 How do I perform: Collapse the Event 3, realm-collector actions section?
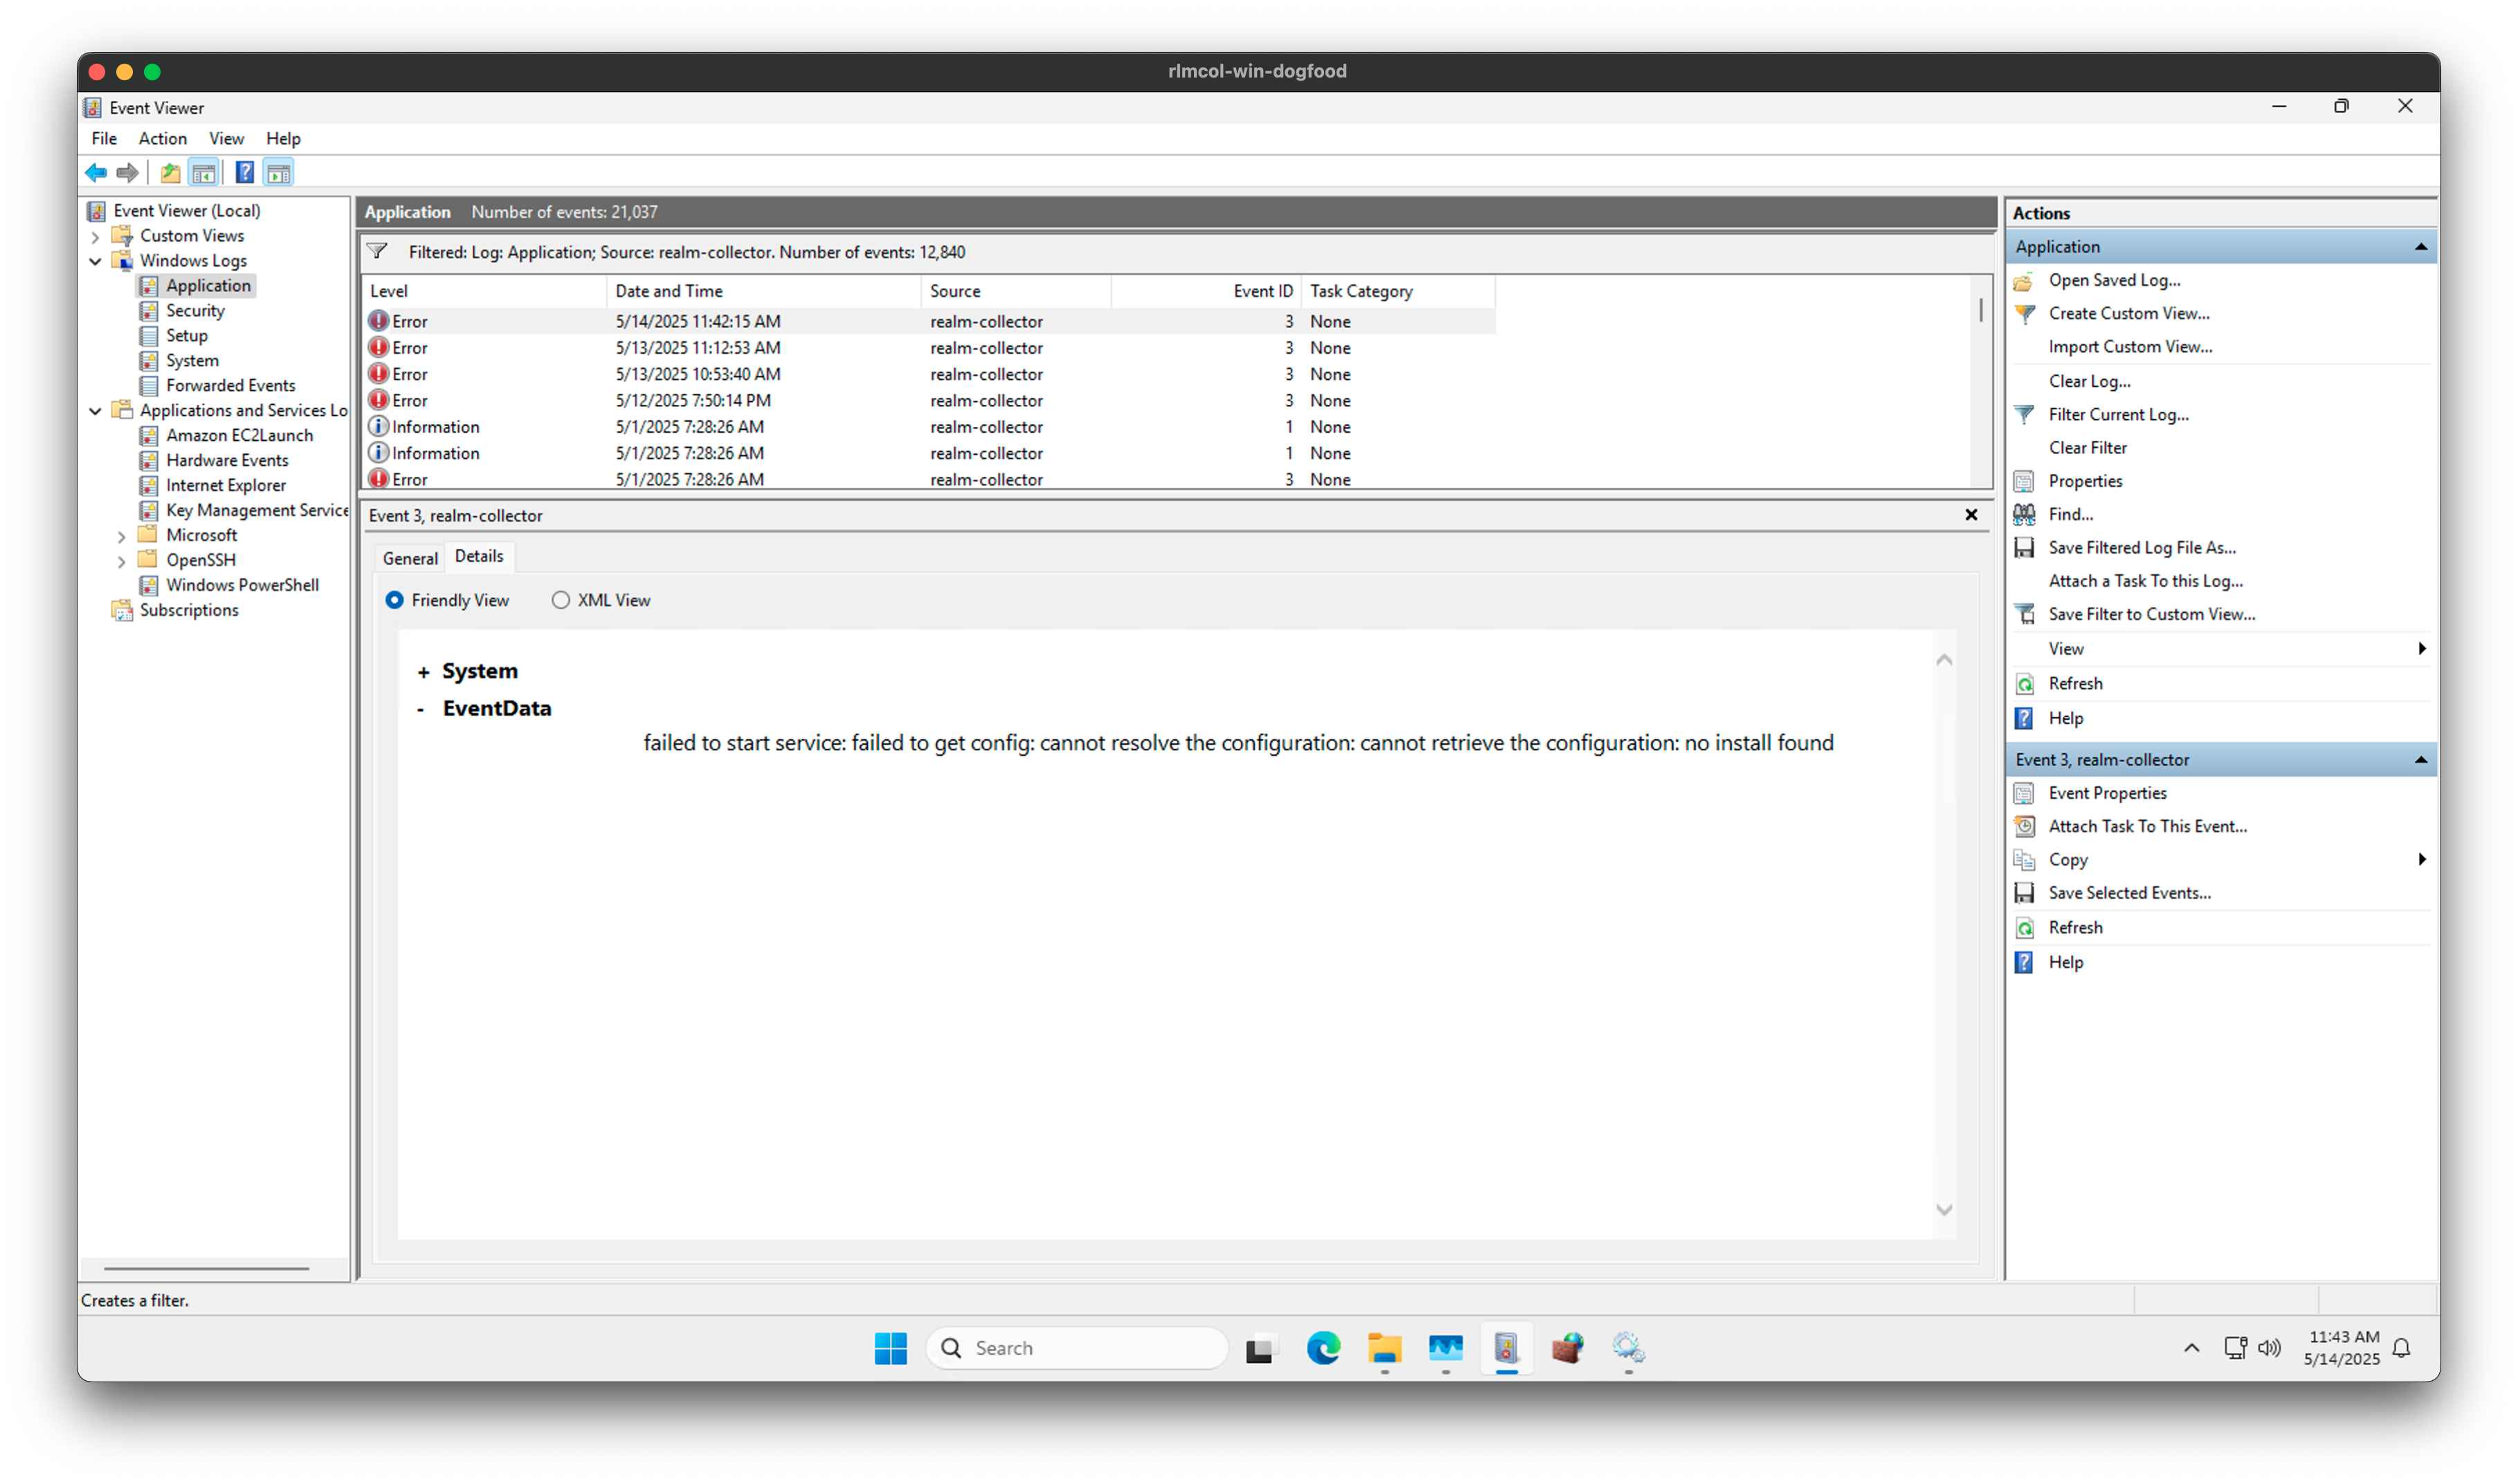coord(2421,760)
